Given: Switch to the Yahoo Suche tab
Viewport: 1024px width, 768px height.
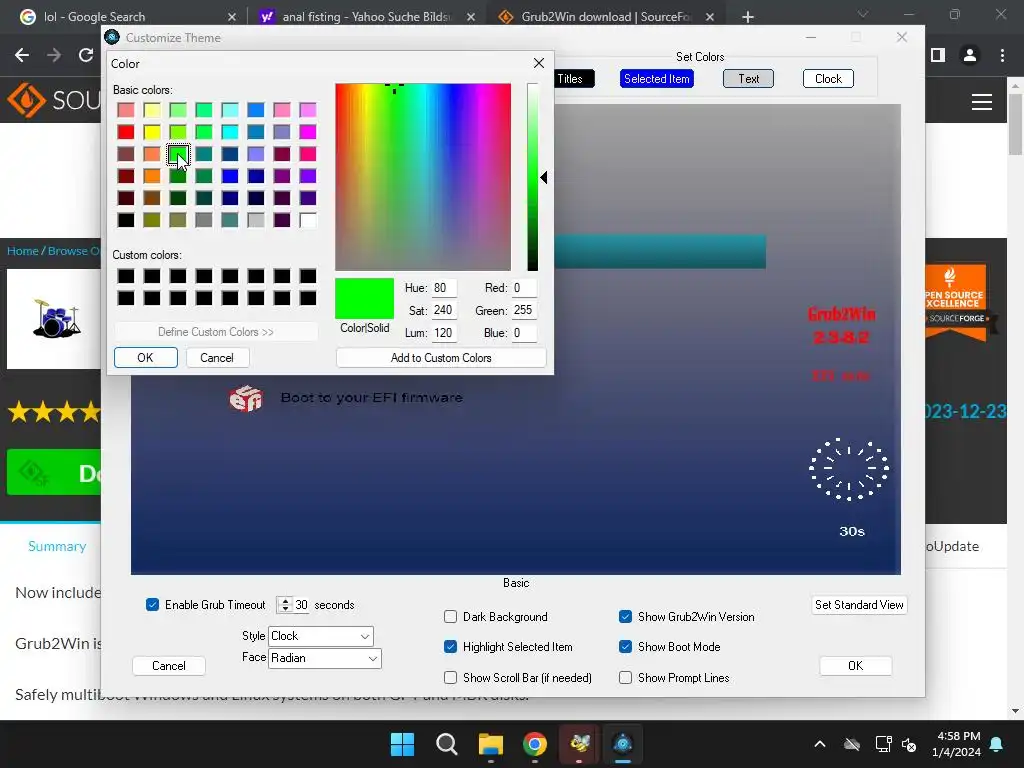Looking at the screenshot, I should 368,17.
